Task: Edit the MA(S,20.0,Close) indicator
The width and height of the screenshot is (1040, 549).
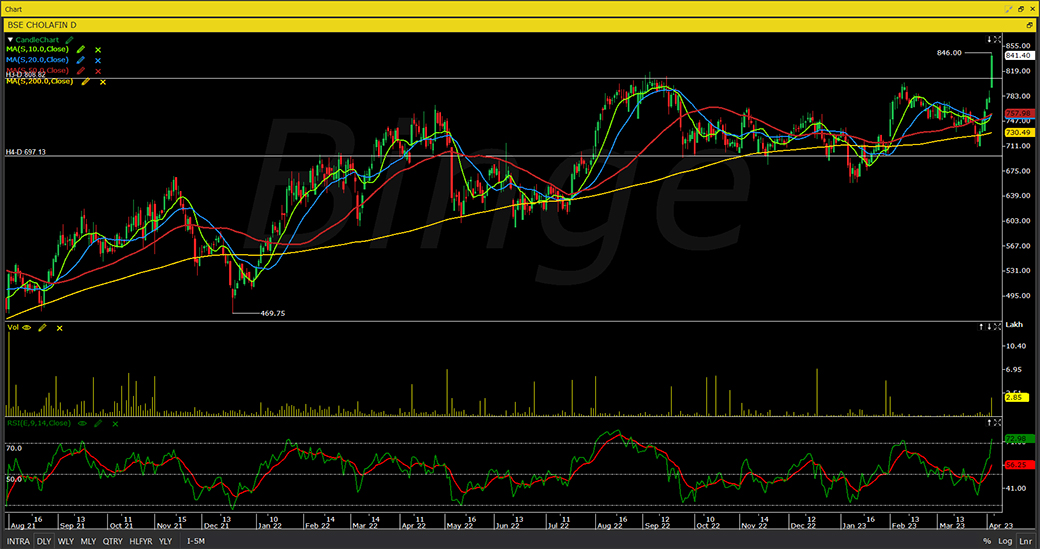Action: (x=80, y=60)
